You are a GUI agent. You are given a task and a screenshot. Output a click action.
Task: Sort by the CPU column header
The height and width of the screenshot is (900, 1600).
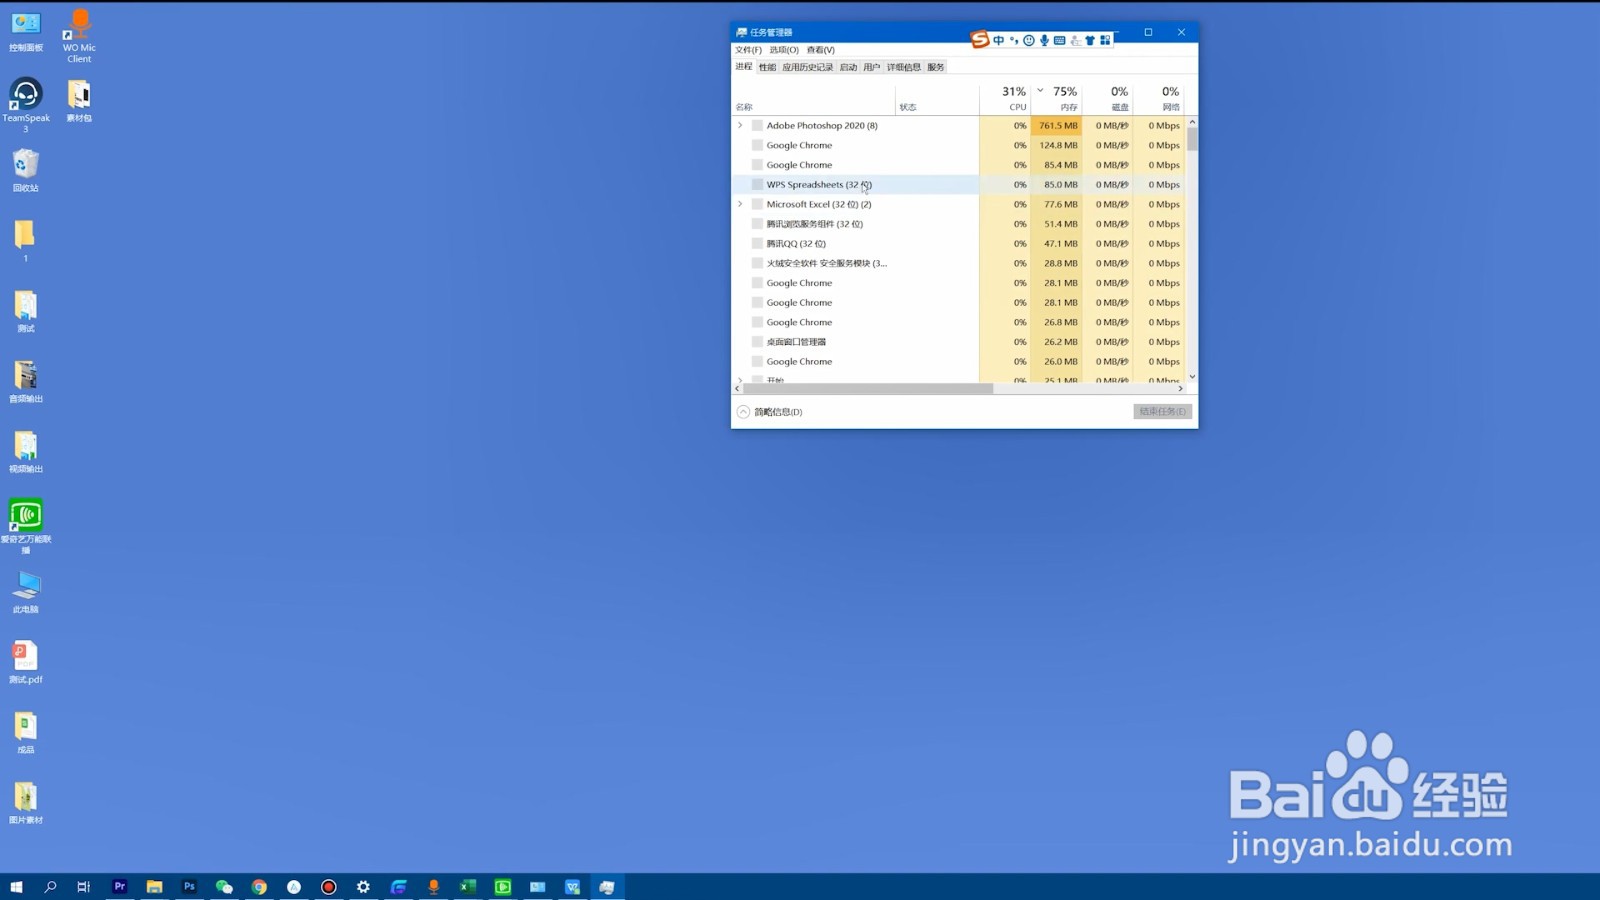(1005, 98)
